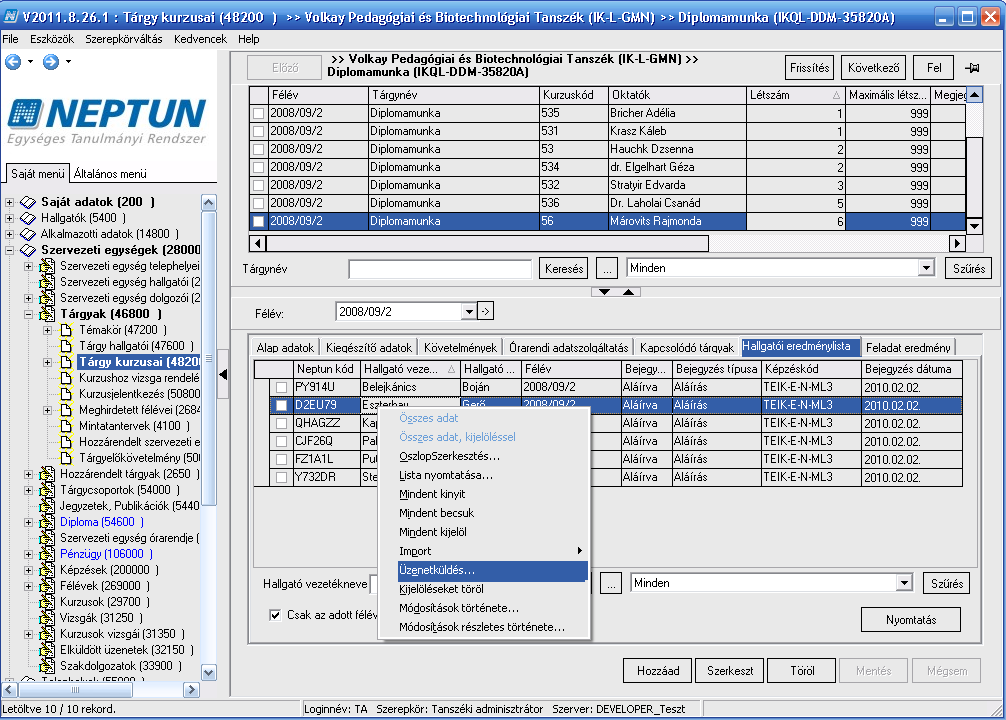Check the box for student QHAGZZ

pos(282,424)
